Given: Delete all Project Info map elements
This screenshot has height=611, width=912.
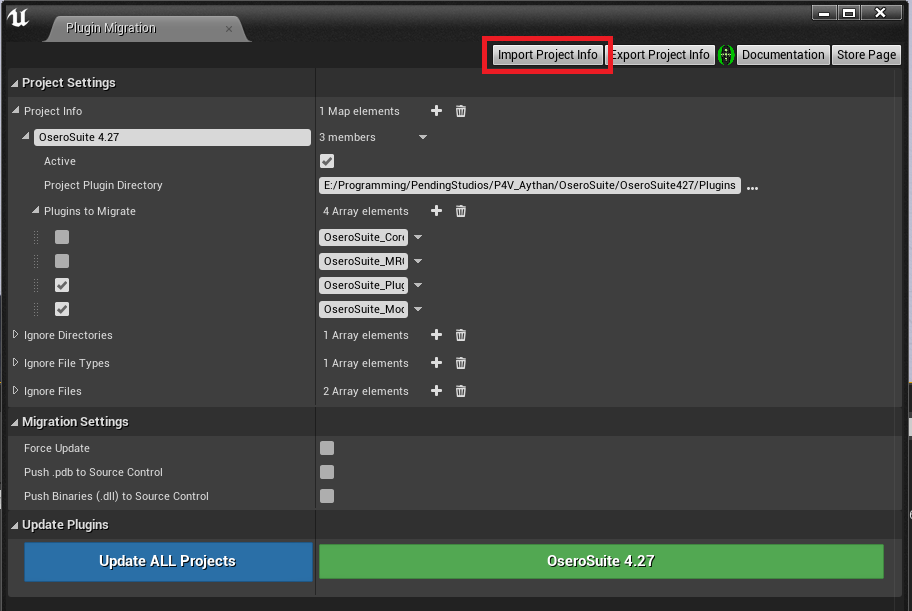Looking at the screenshot, I should click(461, 111).
